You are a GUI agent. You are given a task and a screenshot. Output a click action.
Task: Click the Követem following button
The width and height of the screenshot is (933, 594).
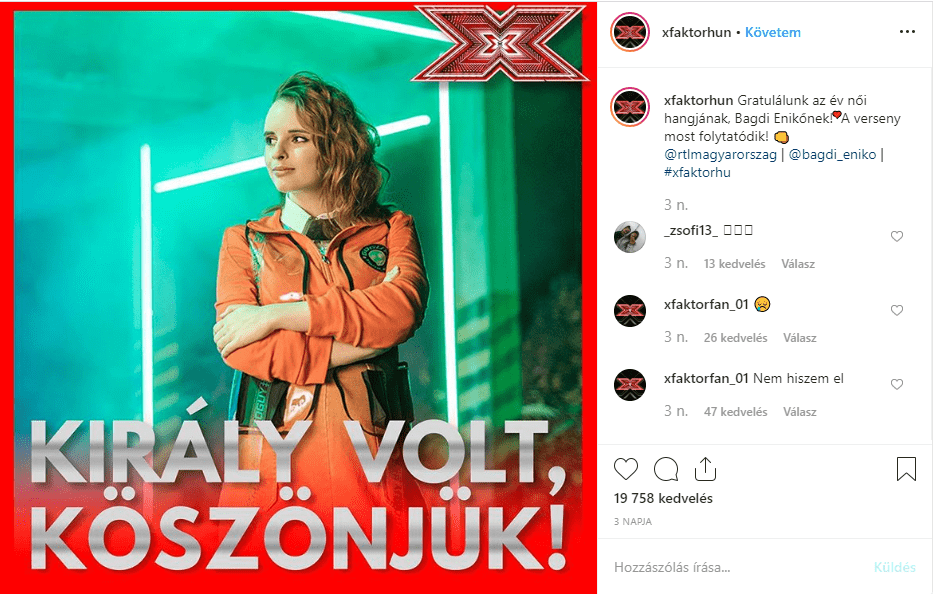click(x=772, y=32)
